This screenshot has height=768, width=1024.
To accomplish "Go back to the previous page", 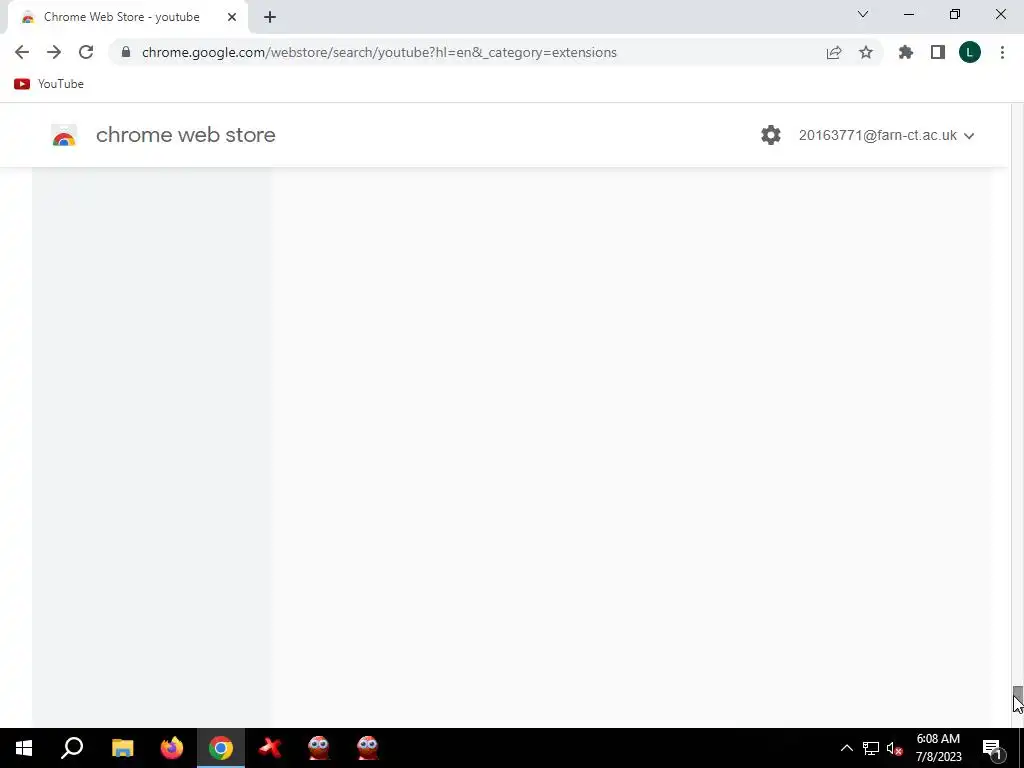I will click(x=22, y=52).
